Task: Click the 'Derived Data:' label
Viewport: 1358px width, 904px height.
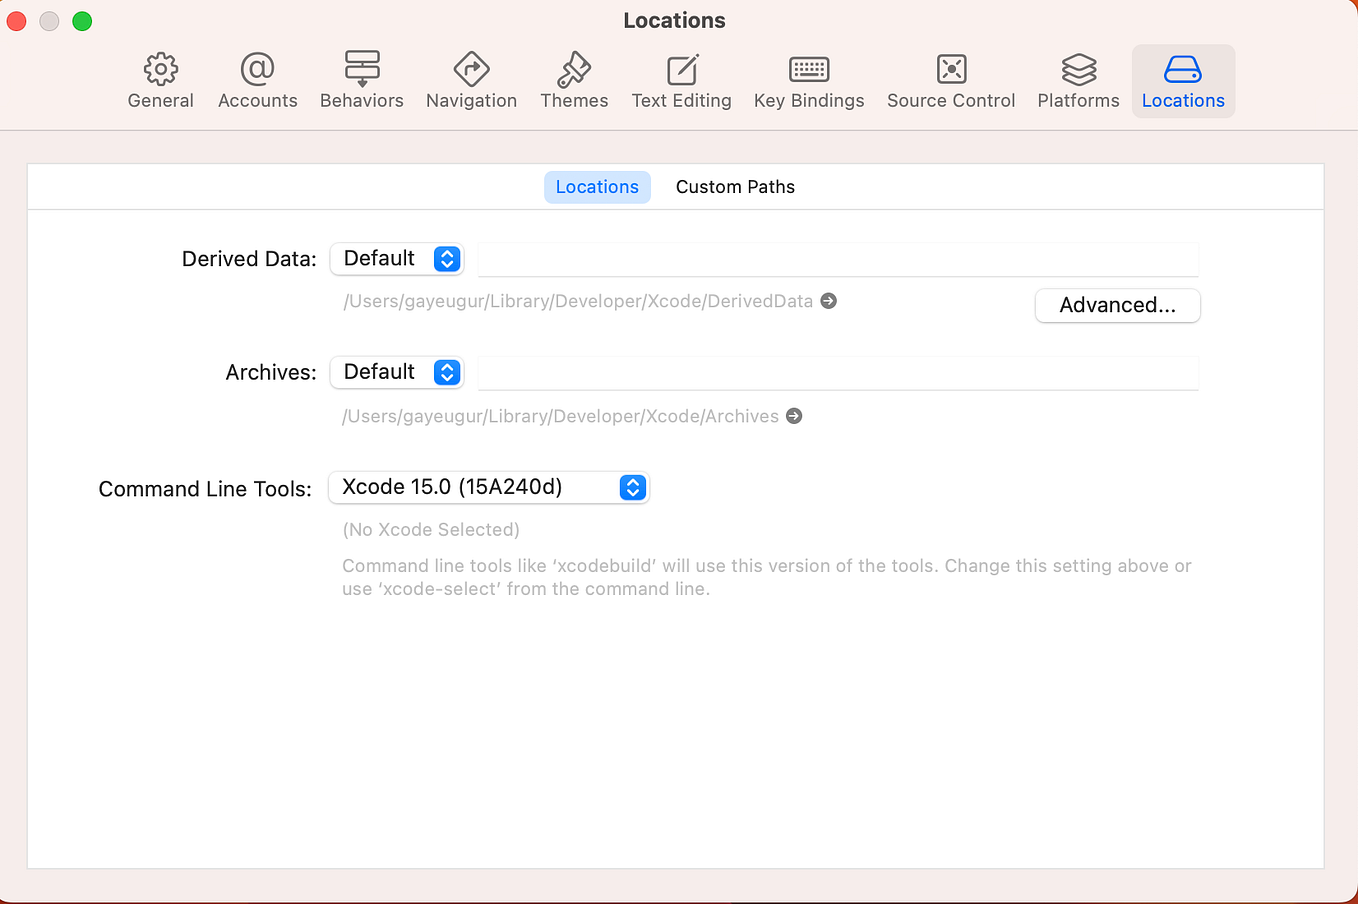Action: click(x=249, y=259)
